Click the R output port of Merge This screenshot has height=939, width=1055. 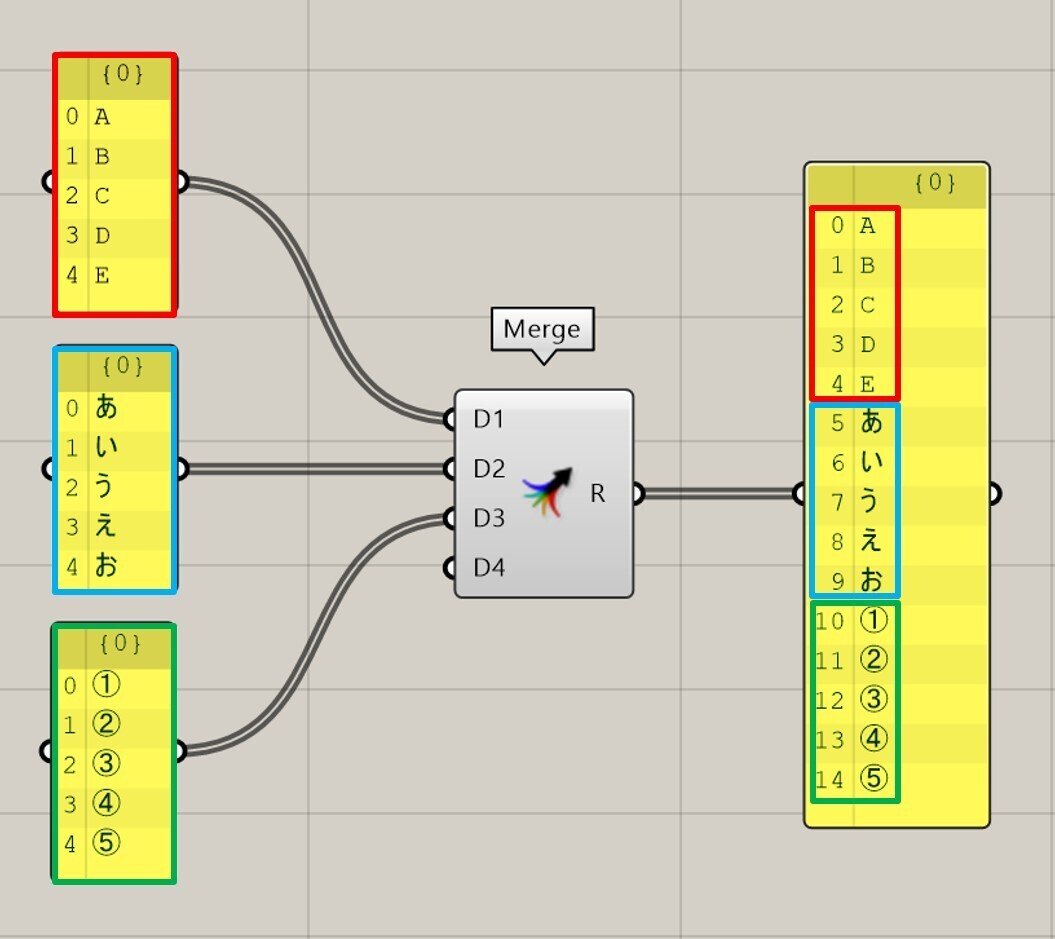[x=637, y=492]
